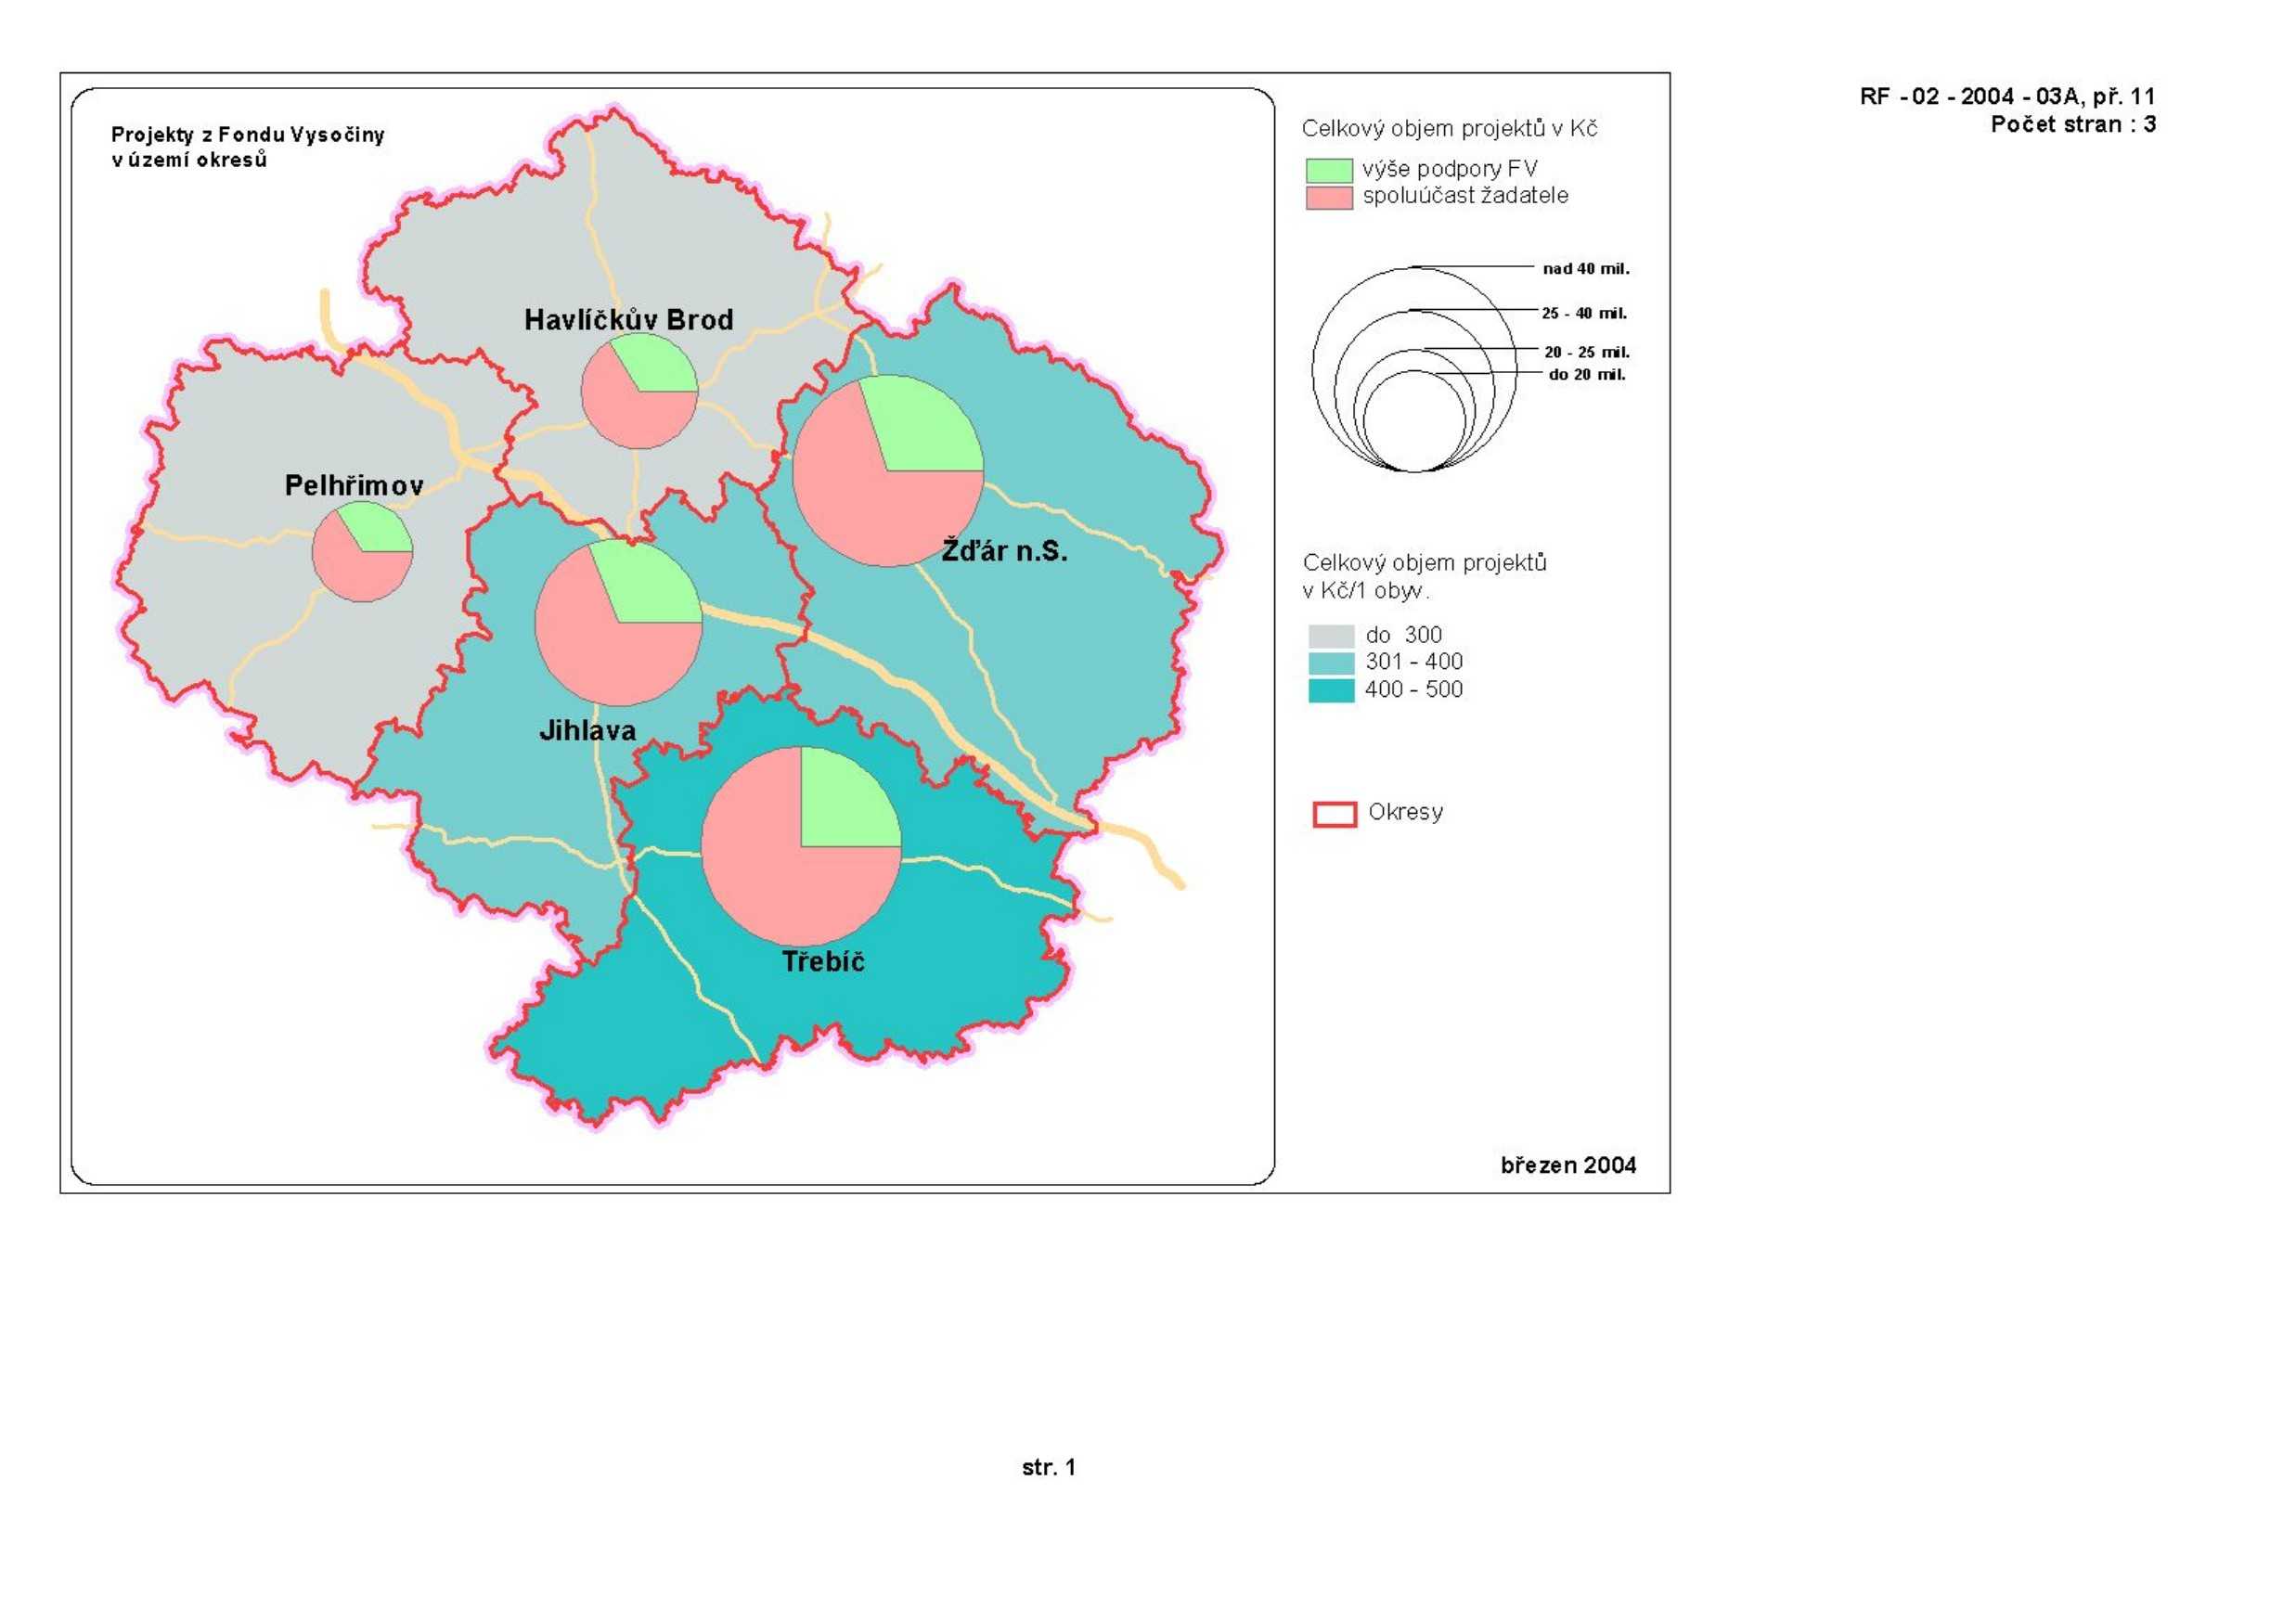Viewport: 2296px width, 1609px height.
Task: Click the 301 - 400 legend text
Action: (1414, 662)
